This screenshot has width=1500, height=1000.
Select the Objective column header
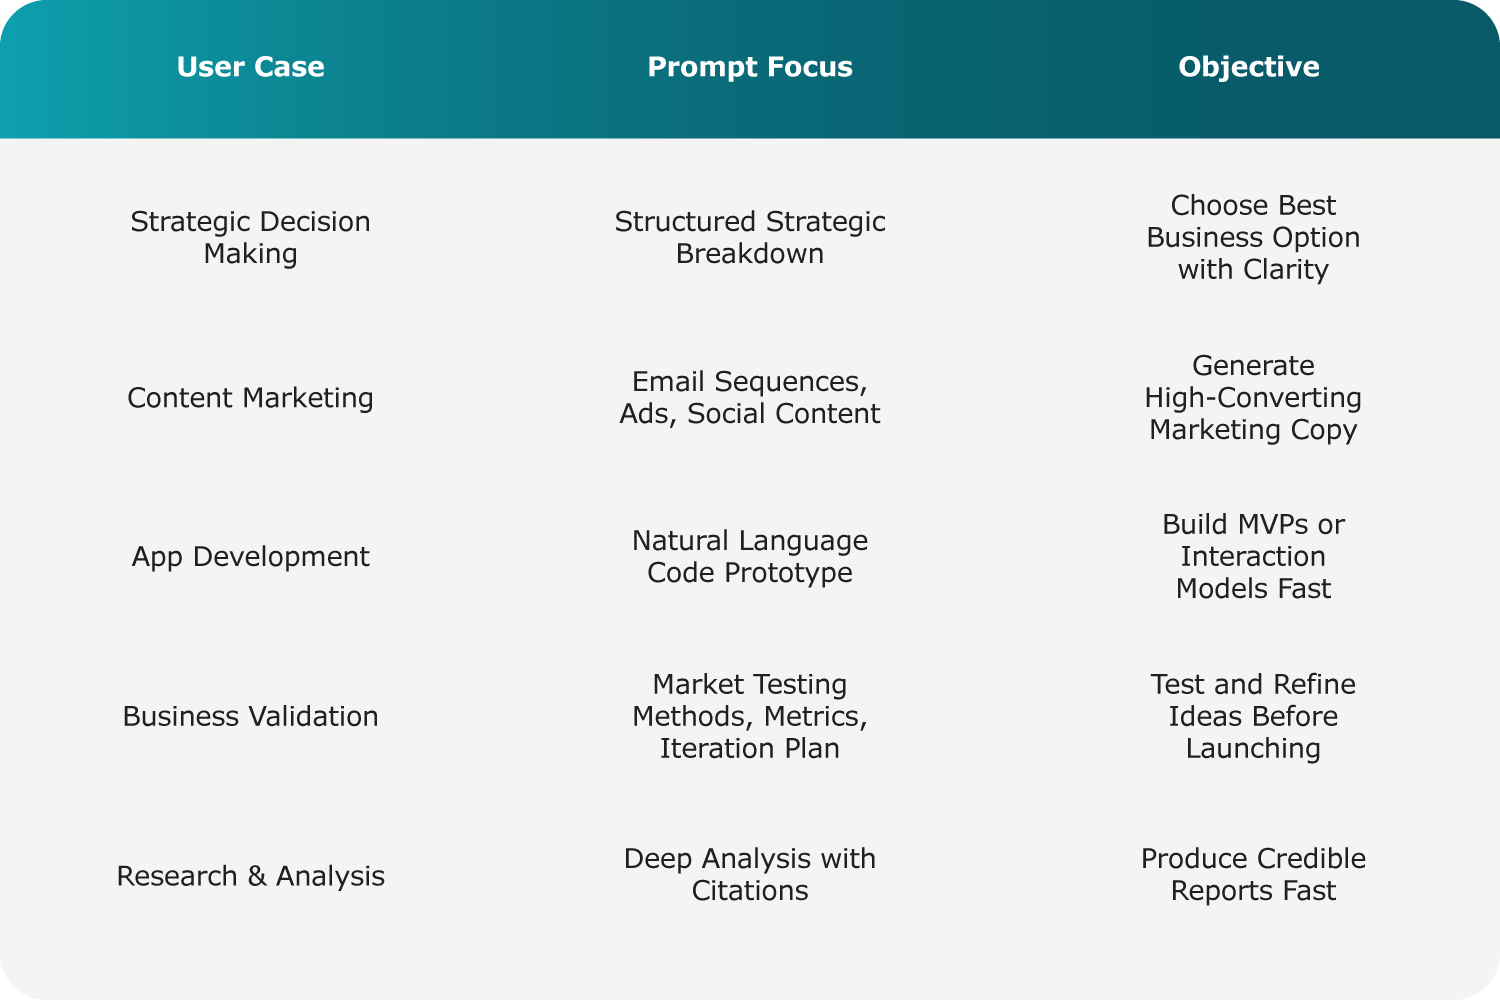click(x=1248, y=67)
